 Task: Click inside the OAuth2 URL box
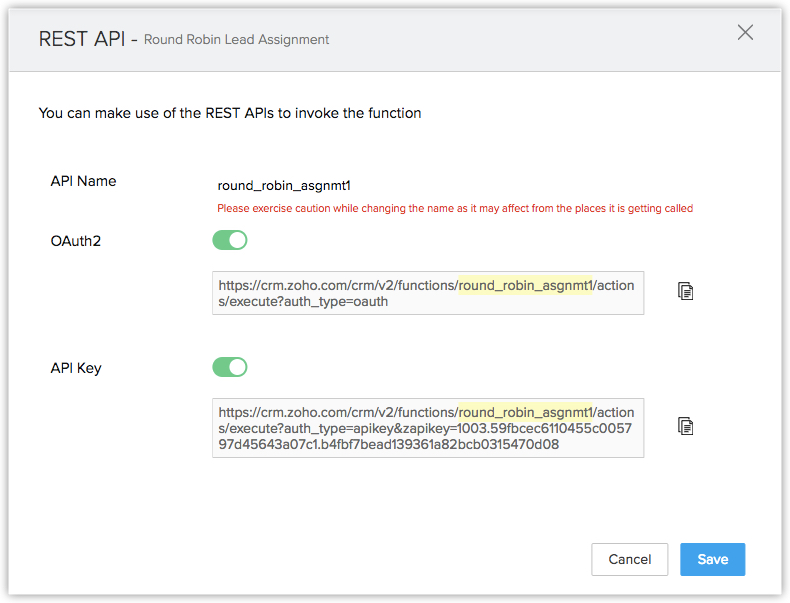[x=427, y=293]
